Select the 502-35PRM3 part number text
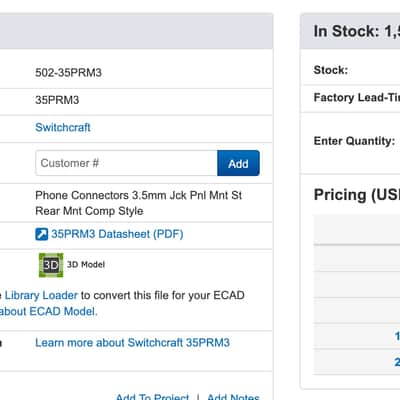Viewport: 400px width, 400px height. (x=68, y=73)
